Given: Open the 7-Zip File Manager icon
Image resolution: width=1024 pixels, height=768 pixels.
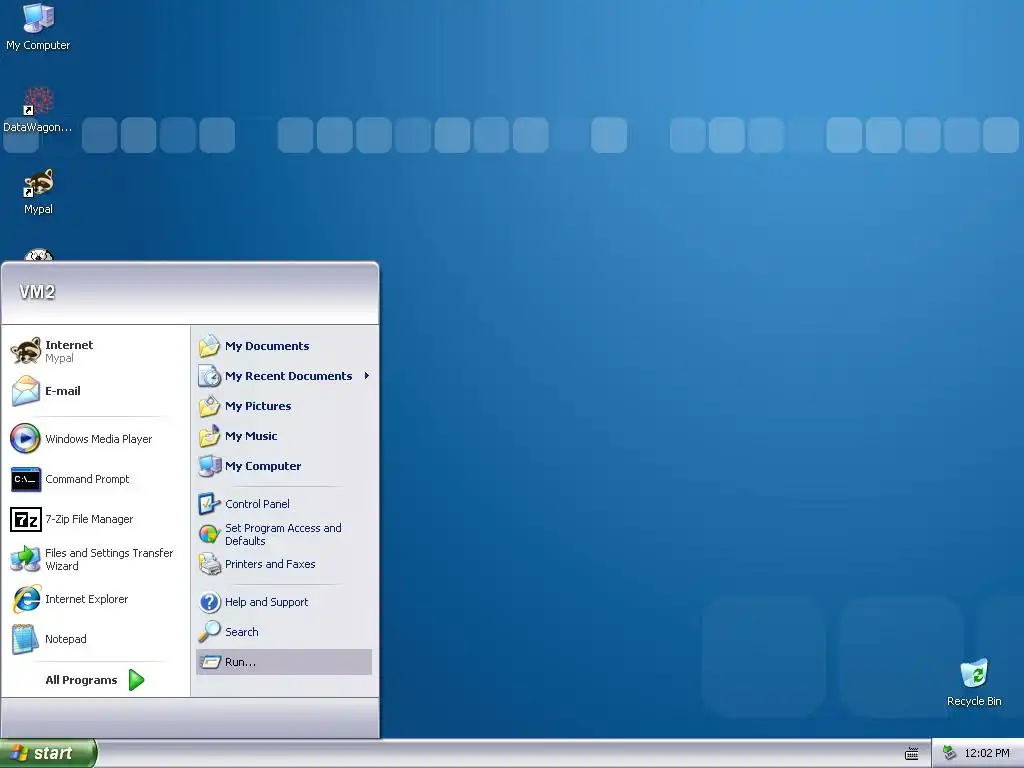Looking at the screenshot, I should coord(26,519).
